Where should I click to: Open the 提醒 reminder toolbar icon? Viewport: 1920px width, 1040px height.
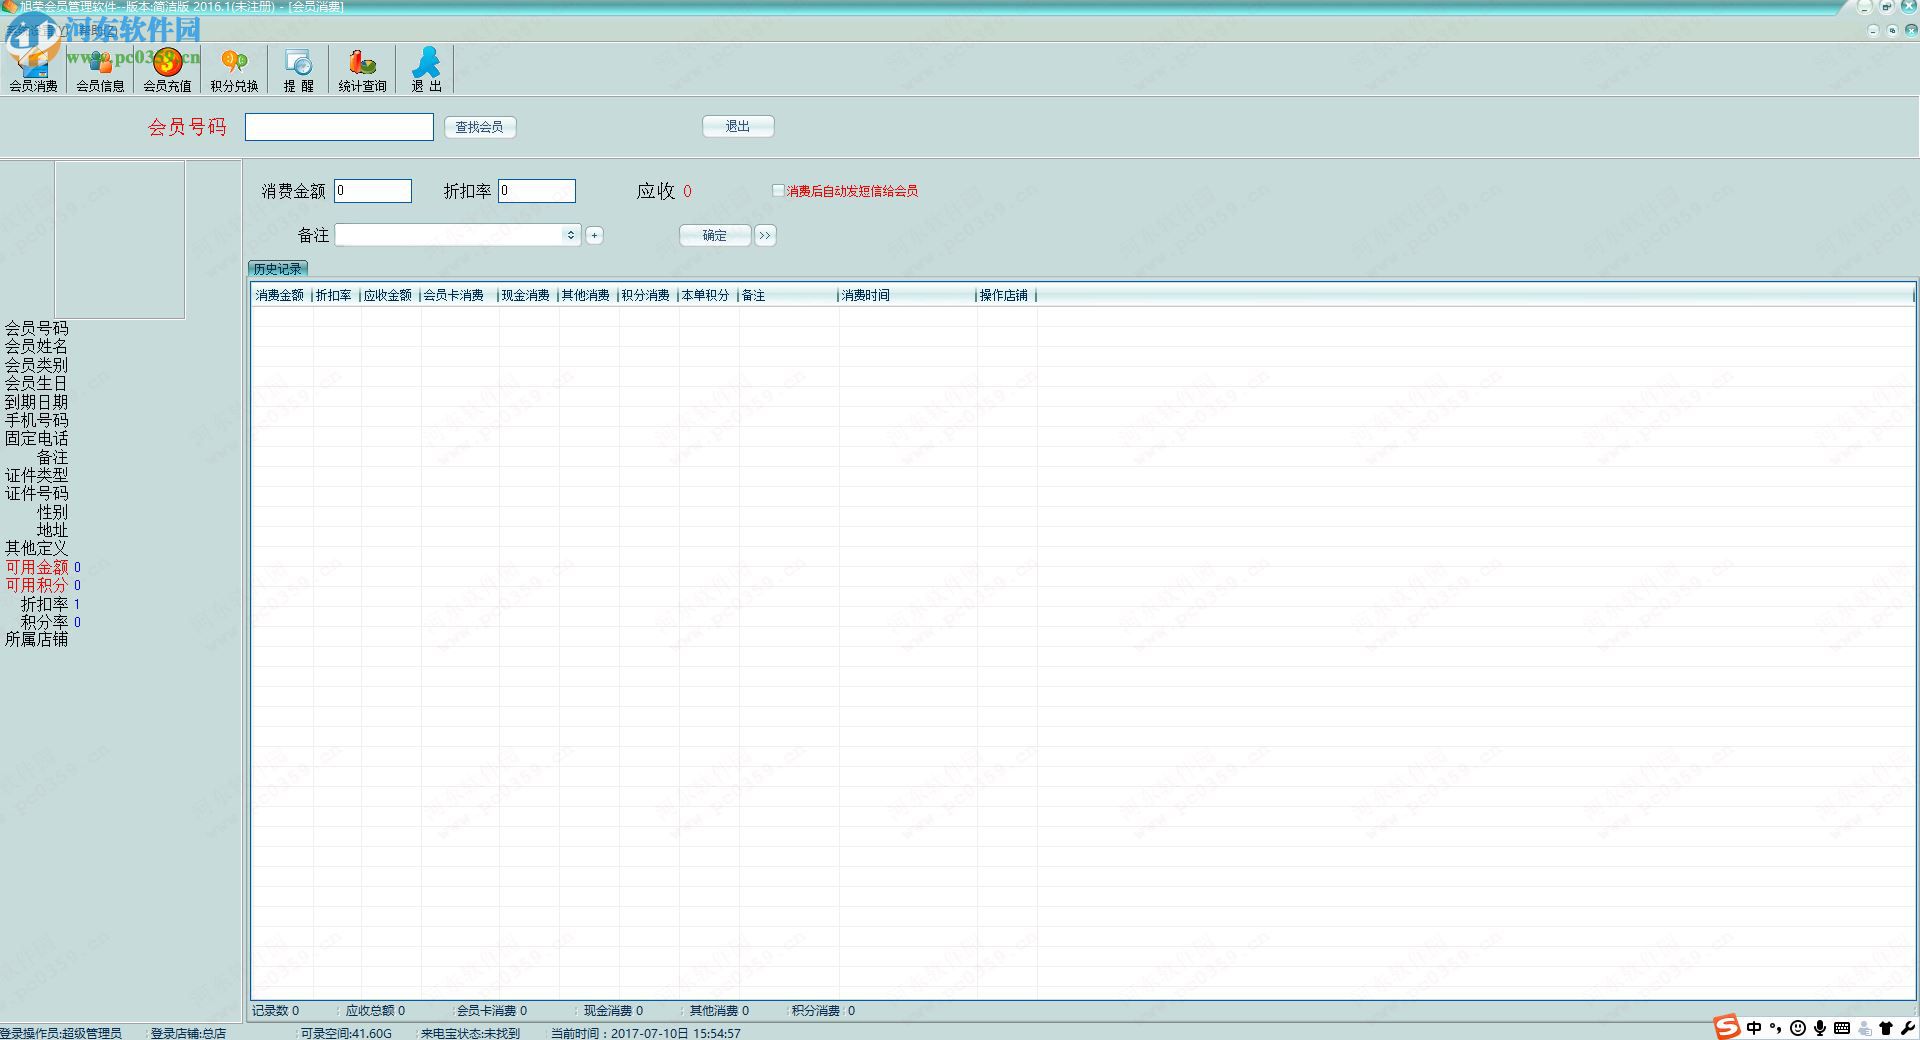point(298,70)
